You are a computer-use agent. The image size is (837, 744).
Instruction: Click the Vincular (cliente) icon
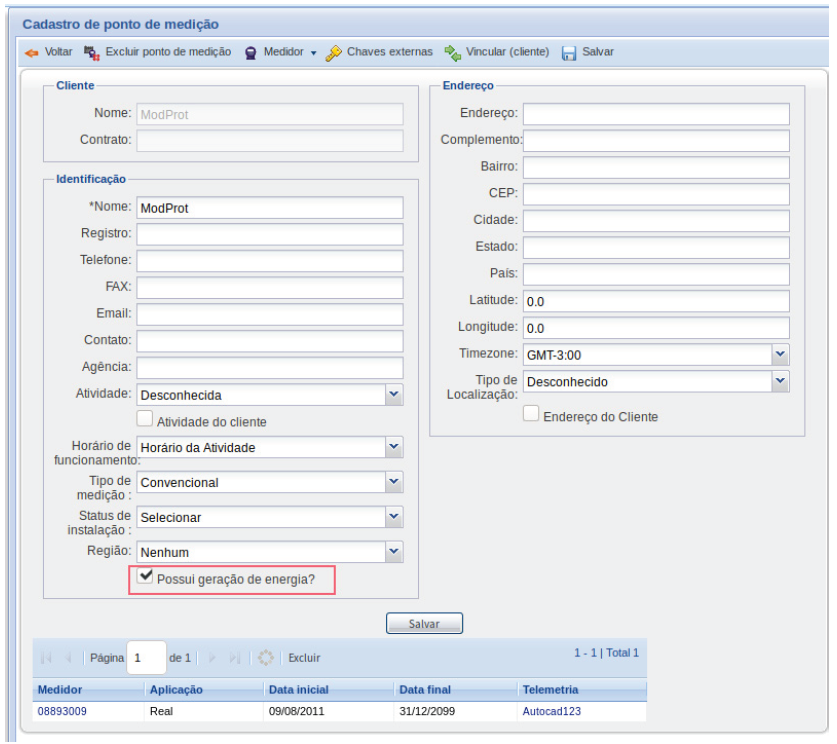[x=453, y=52]
